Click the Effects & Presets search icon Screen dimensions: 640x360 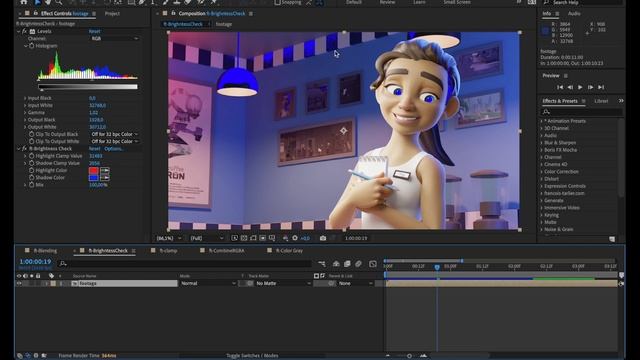click(x=547, y=111)
